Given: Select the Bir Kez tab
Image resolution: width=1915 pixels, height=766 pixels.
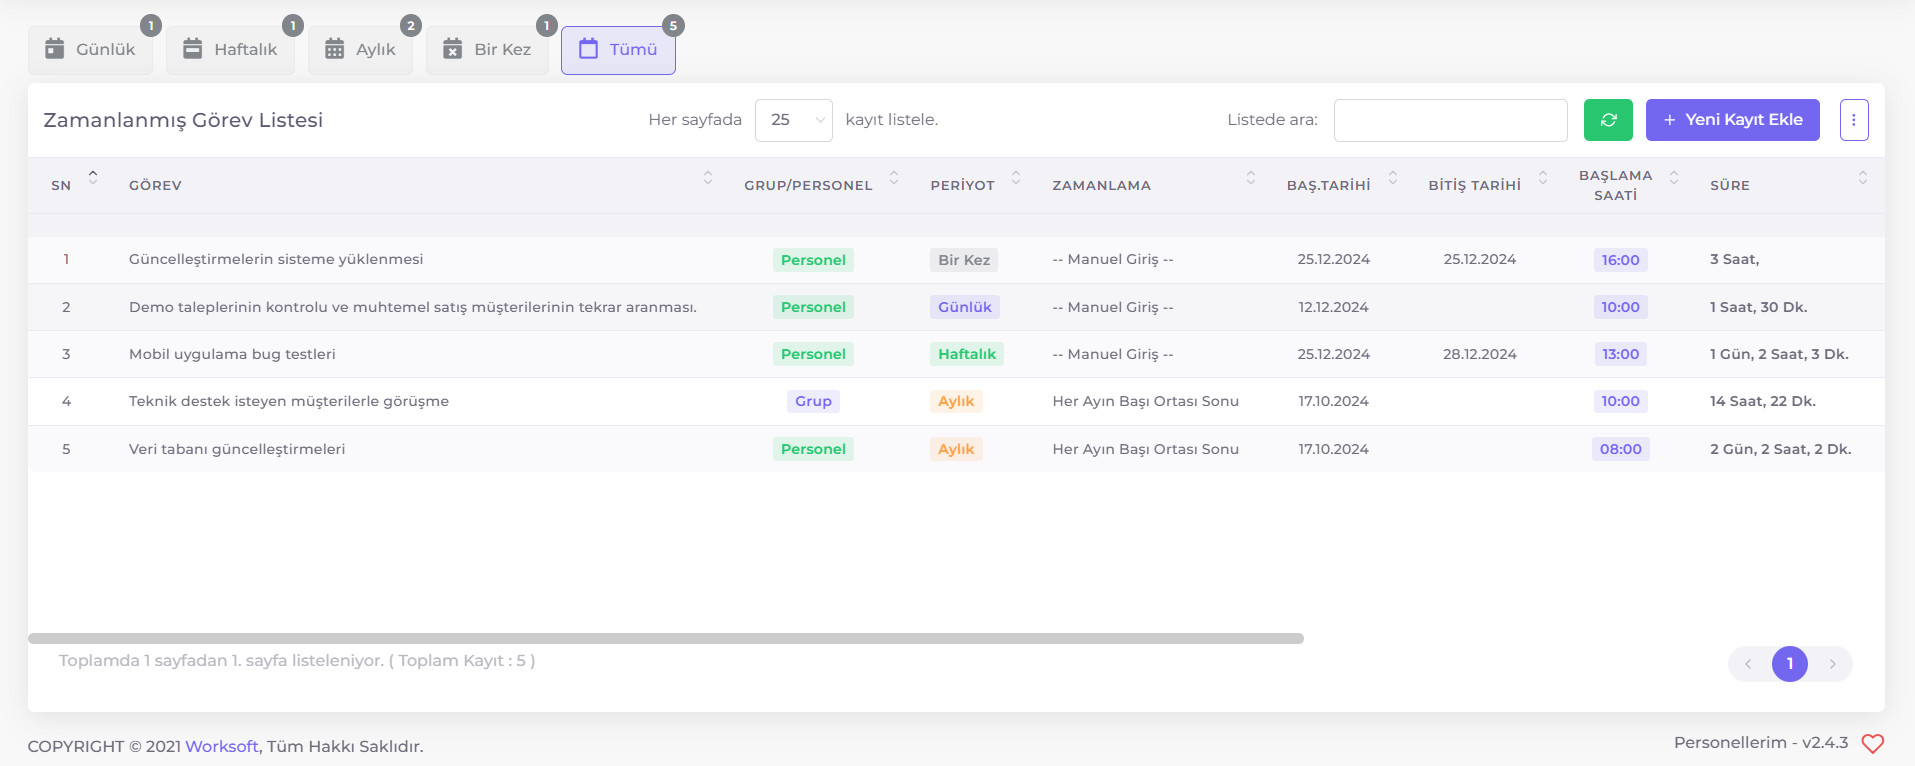Looking at the screenshot, I should click(x=487, y=49).
